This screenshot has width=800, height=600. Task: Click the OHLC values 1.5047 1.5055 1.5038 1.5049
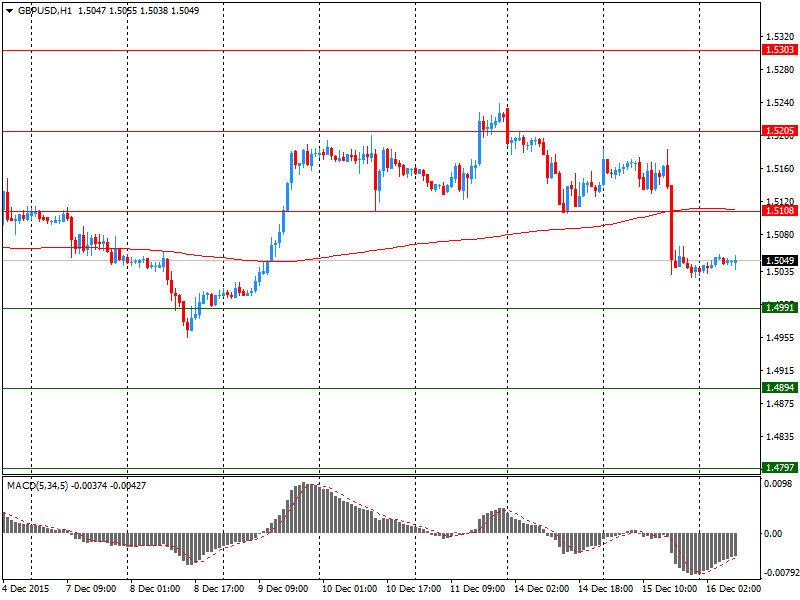tap(138, 11)
